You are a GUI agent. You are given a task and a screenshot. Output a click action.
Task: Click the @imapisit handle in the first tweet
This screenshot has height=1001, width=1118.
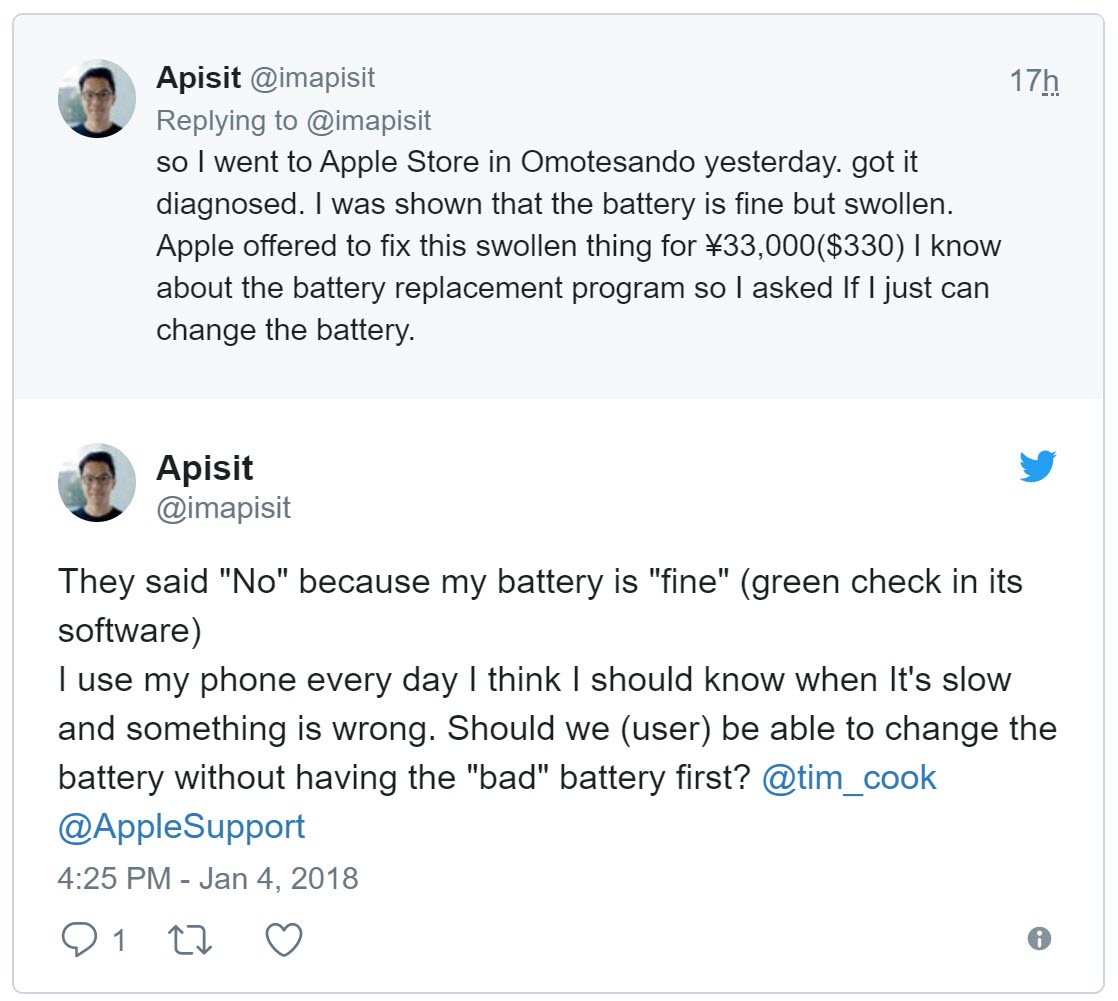[310, 77]
